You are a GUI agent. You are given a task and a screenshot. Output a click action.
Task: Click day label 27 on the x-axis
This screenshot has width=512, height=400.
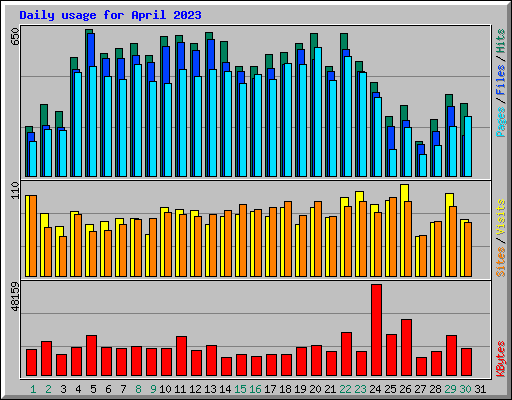click(x=420, y=389)
